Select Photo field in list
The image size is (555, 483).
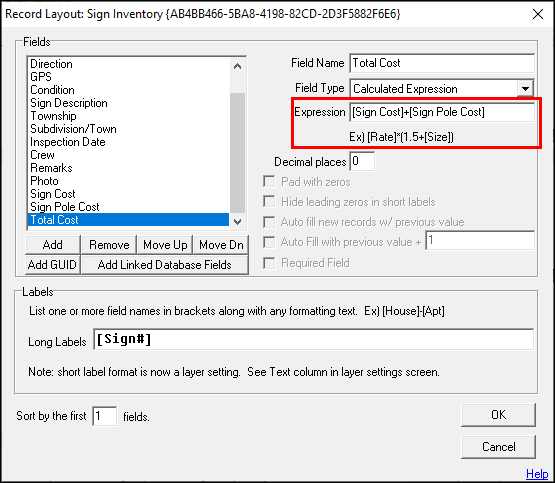[x=128, y=181]
